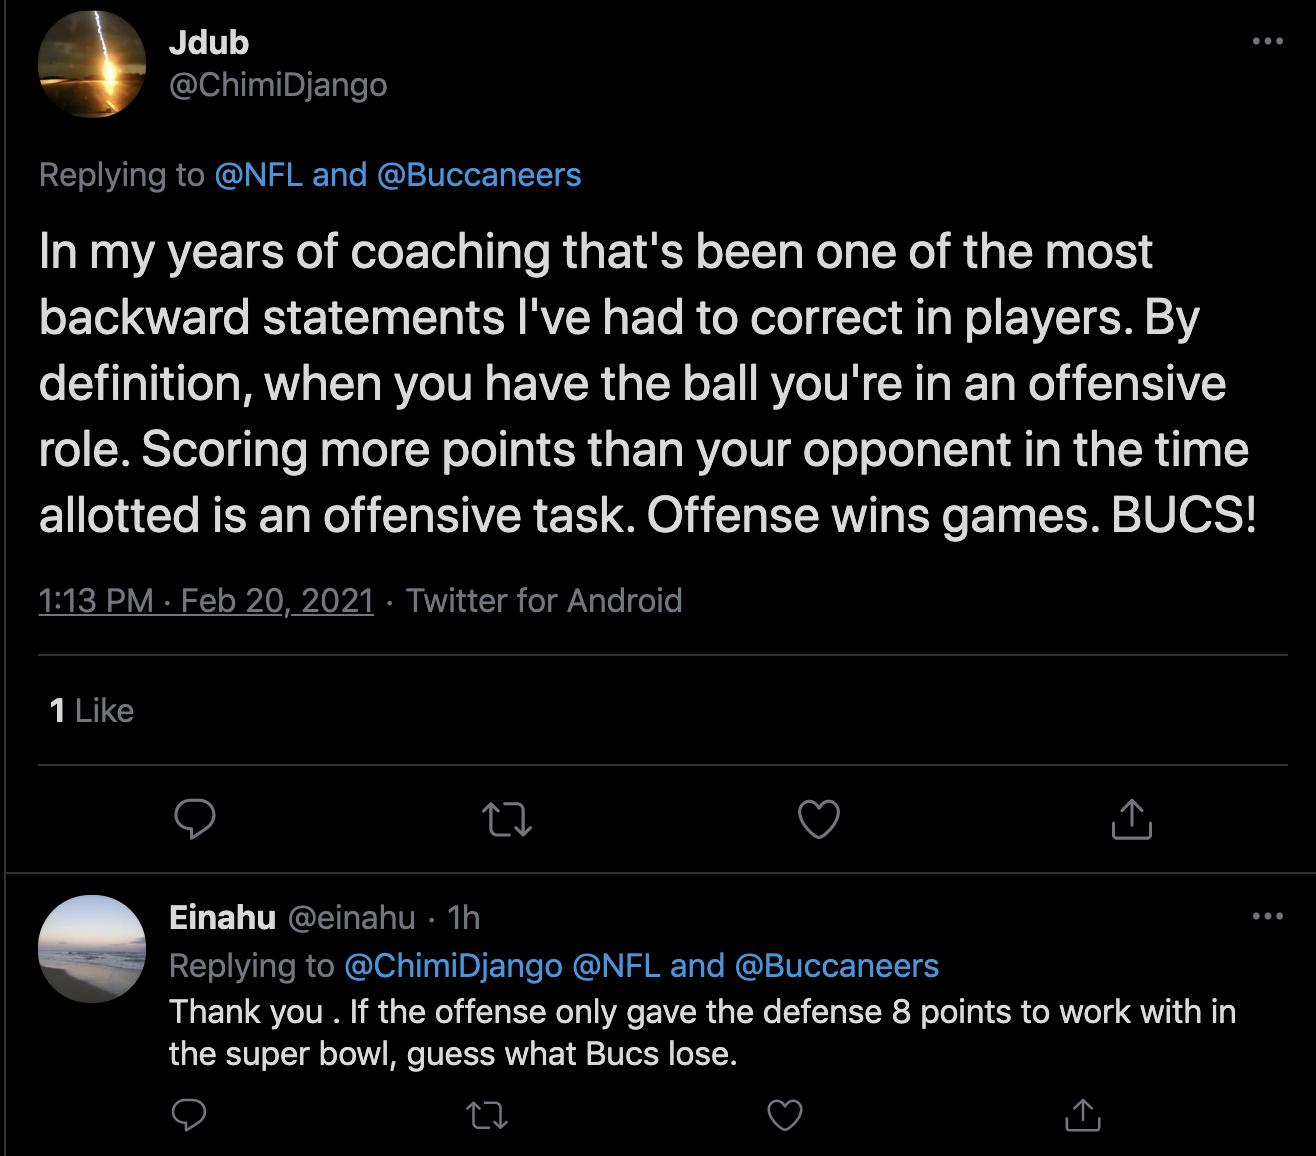Like Einahu's reply
This screenshot has width=1316, height=1156.
(785, 1114)
